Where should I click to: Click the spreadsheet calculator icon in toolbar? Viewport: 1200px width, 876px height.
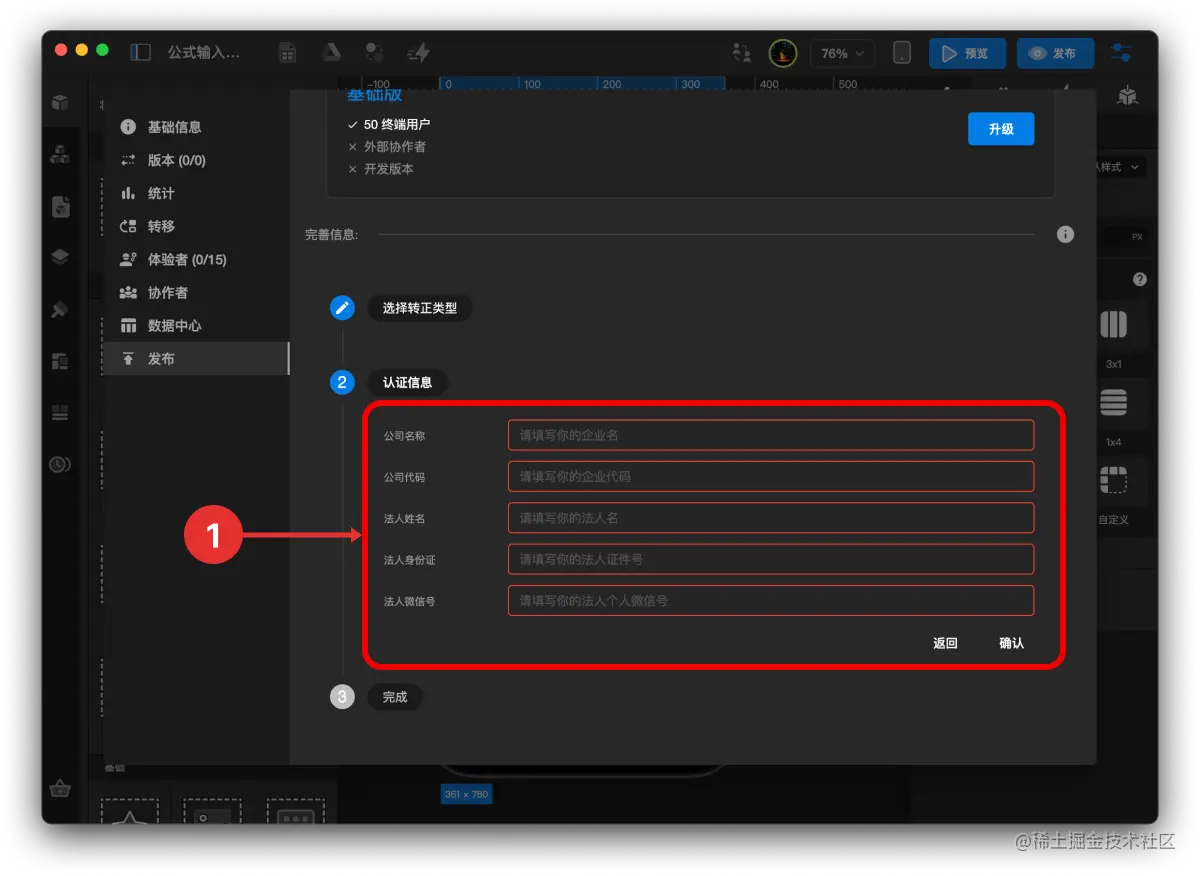(x=287, y=53)
